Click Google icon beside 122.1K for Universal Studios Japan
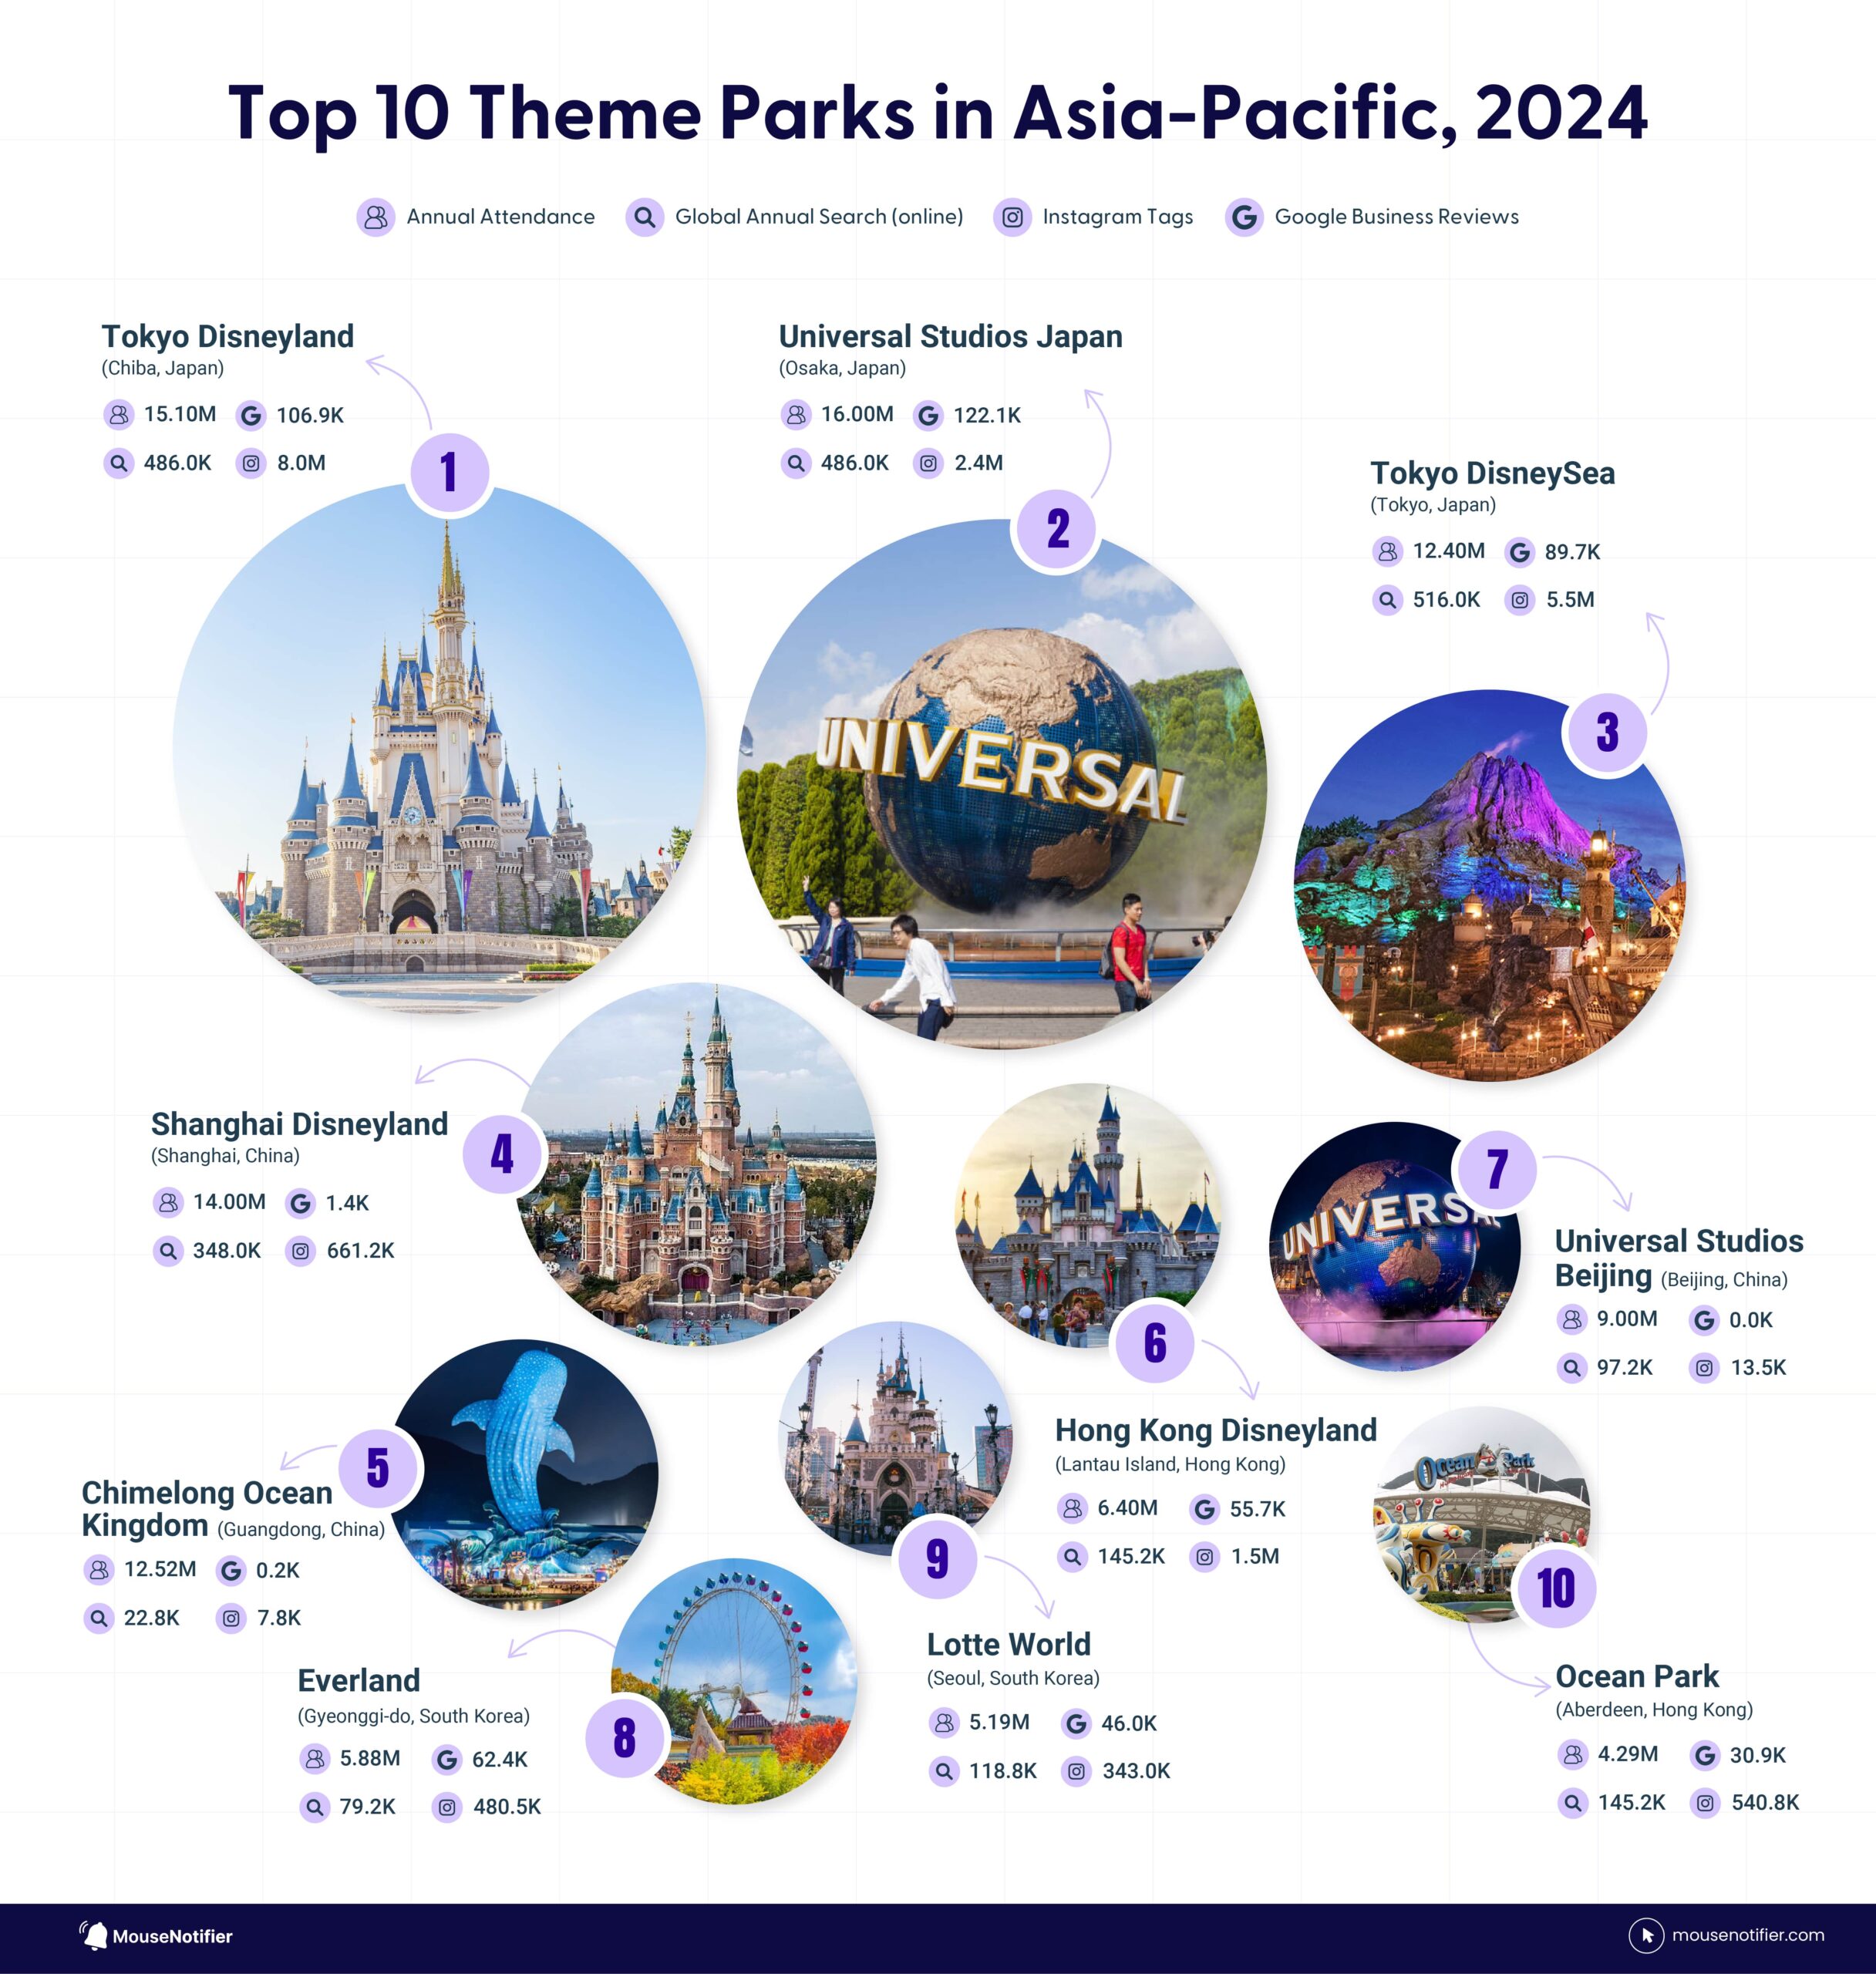The height and width of the screenshot is (1974, 1876). (928, 415)
